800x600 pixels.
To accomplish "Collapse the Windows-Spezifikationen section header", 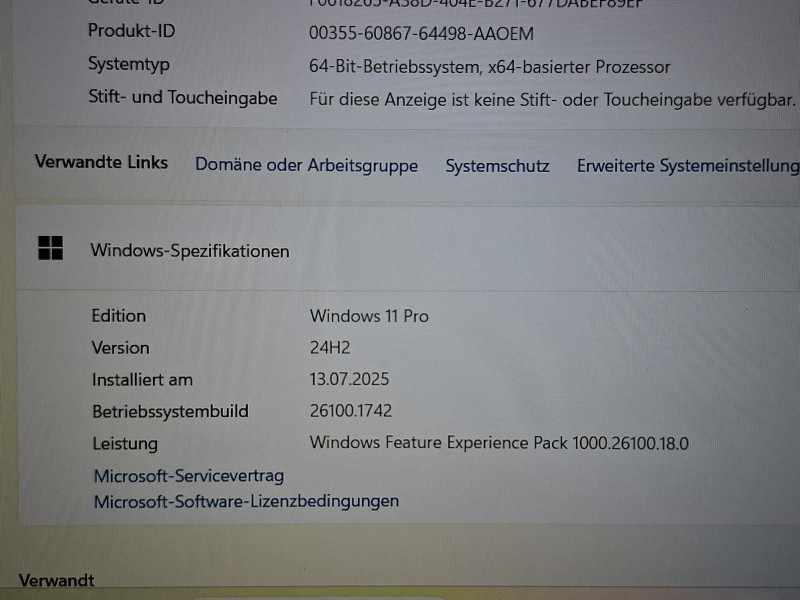I will tap(408, 249).
